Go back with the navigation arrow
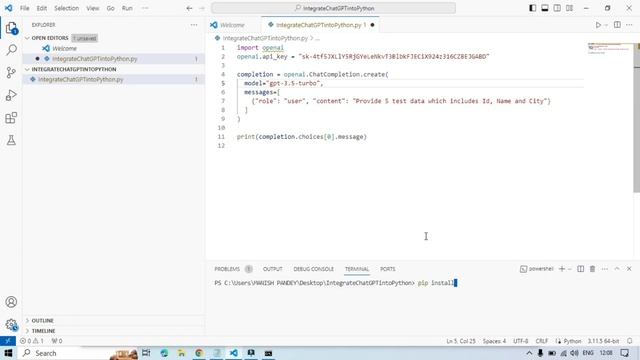Viewport: 640px width, 360px height. 189,8
